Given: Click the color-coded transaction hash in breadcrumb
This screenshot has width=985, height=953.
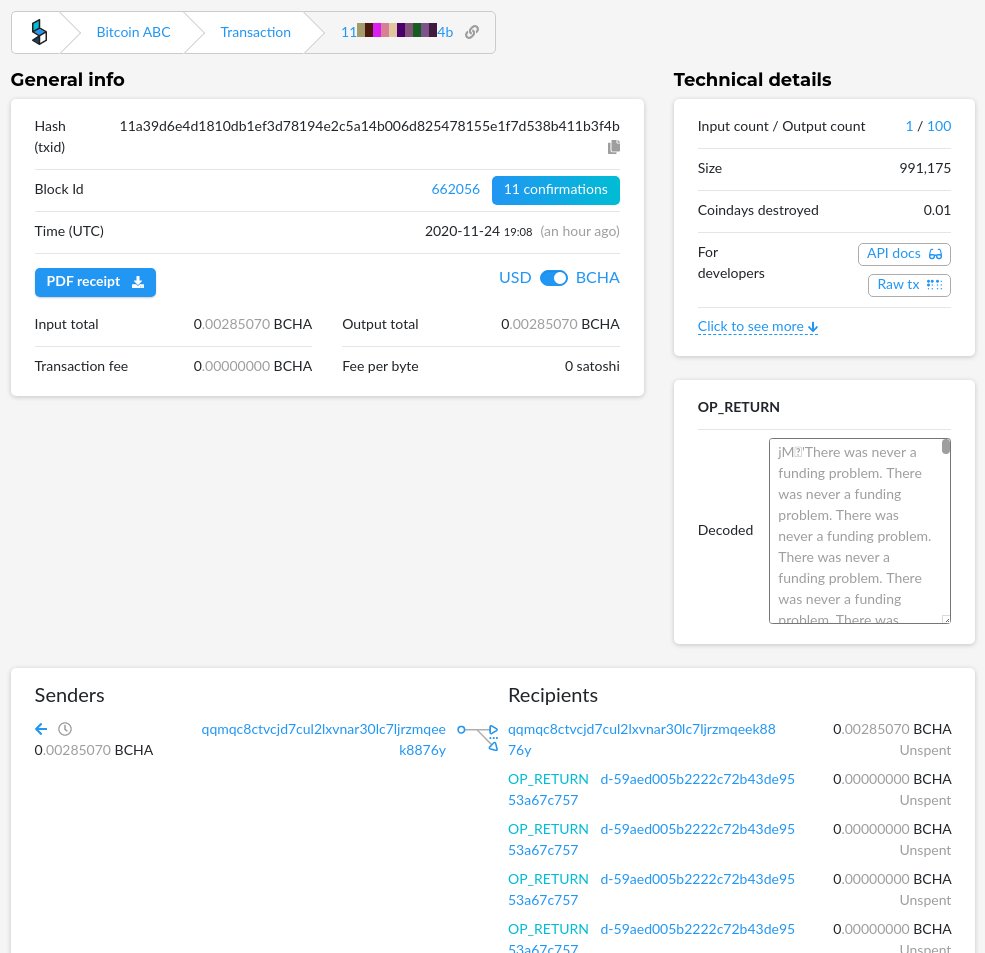Looking at the screenshot, I should tap(396, 32).
